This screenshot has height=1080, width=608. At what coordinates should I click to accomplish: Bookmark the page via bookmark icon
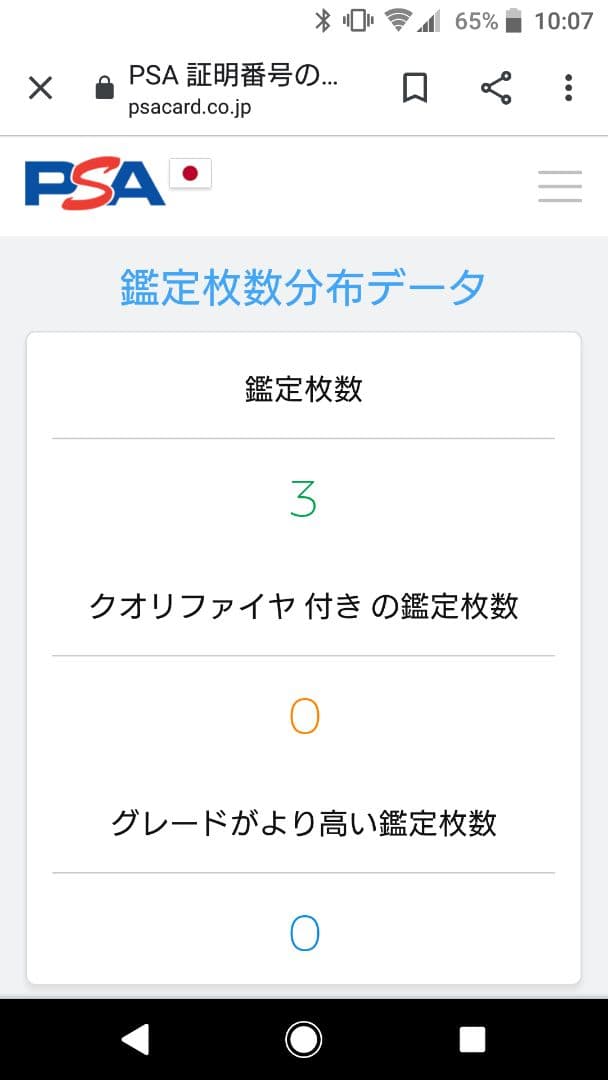pyautogui.click(x=416, y=88)
